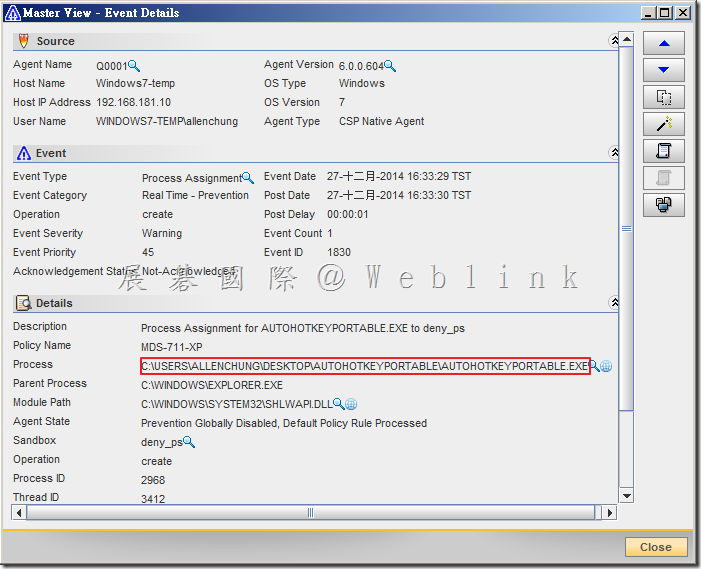
Task: Click magnifier beside deny_ps sandbox
Action: [x=189, y=442]
